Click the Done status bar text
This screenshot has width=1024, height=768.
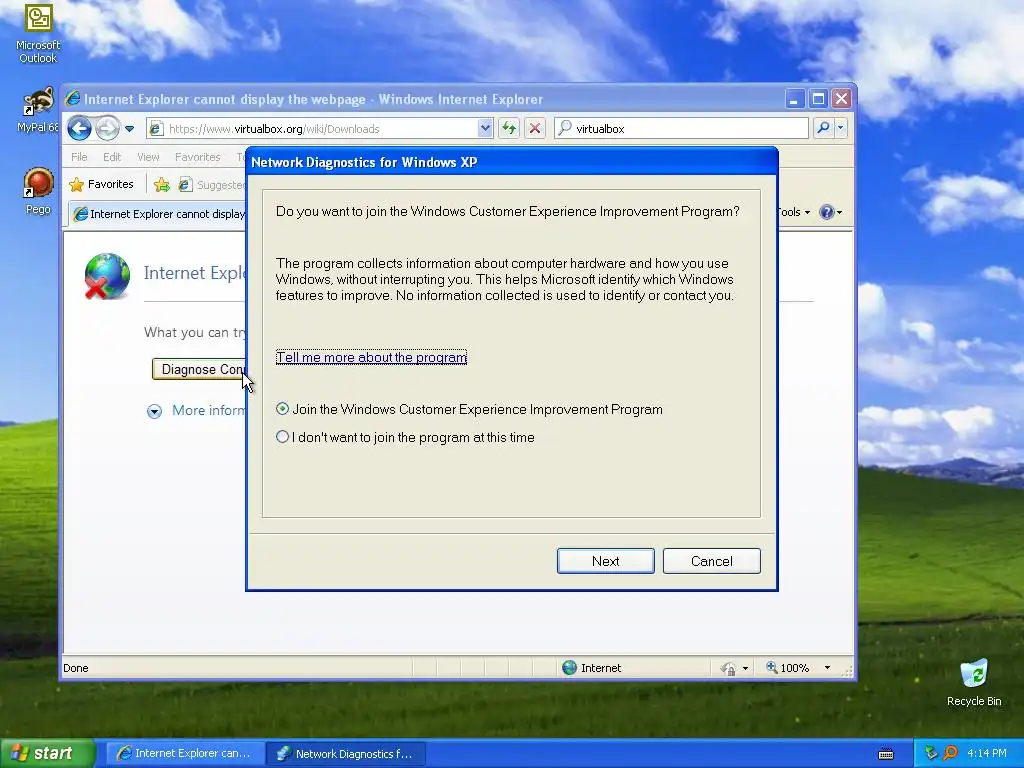point(76,667)
